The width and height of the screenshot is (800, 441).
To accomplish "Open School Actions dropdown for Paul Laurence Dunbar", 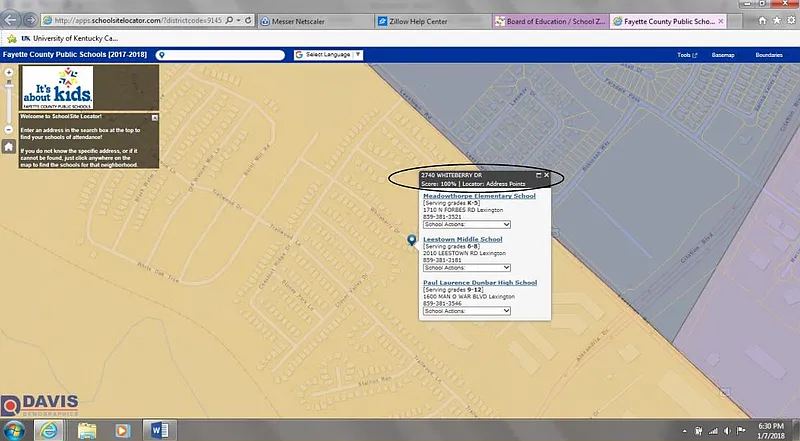I will (466, 311).
